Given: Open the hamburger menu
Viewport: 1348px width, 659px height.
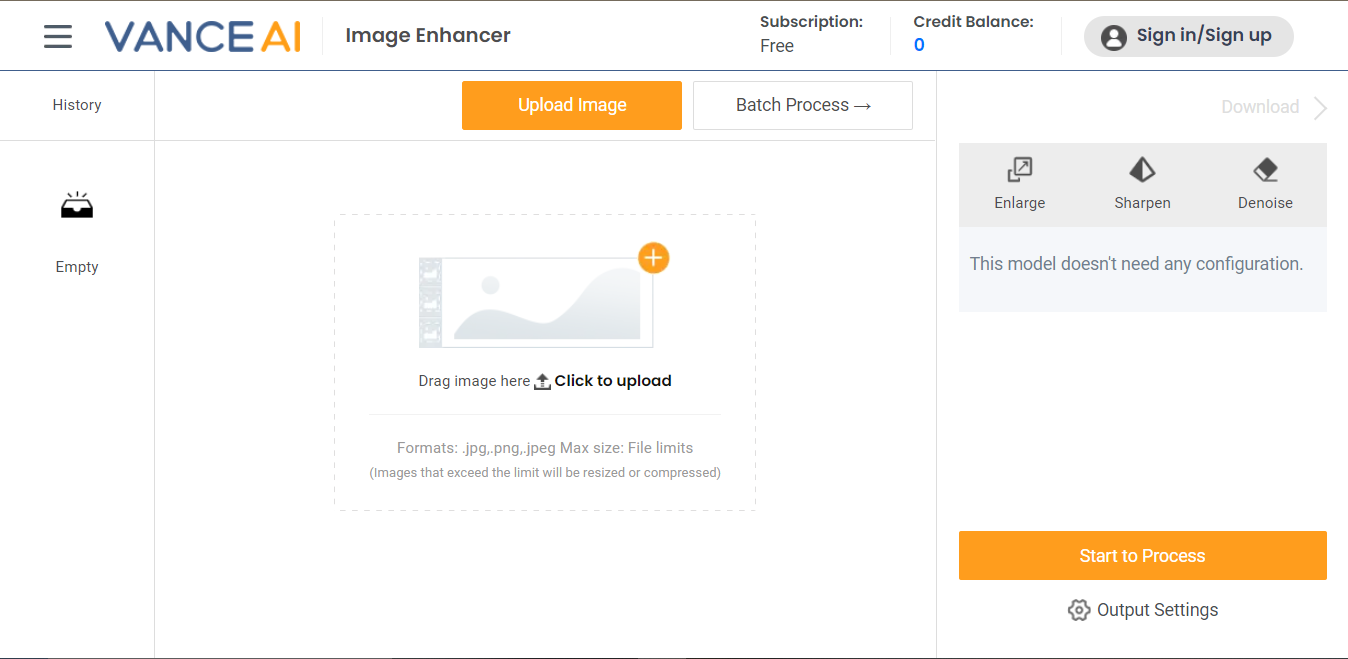Looking at the screenshot, I should tap(58, 36).
